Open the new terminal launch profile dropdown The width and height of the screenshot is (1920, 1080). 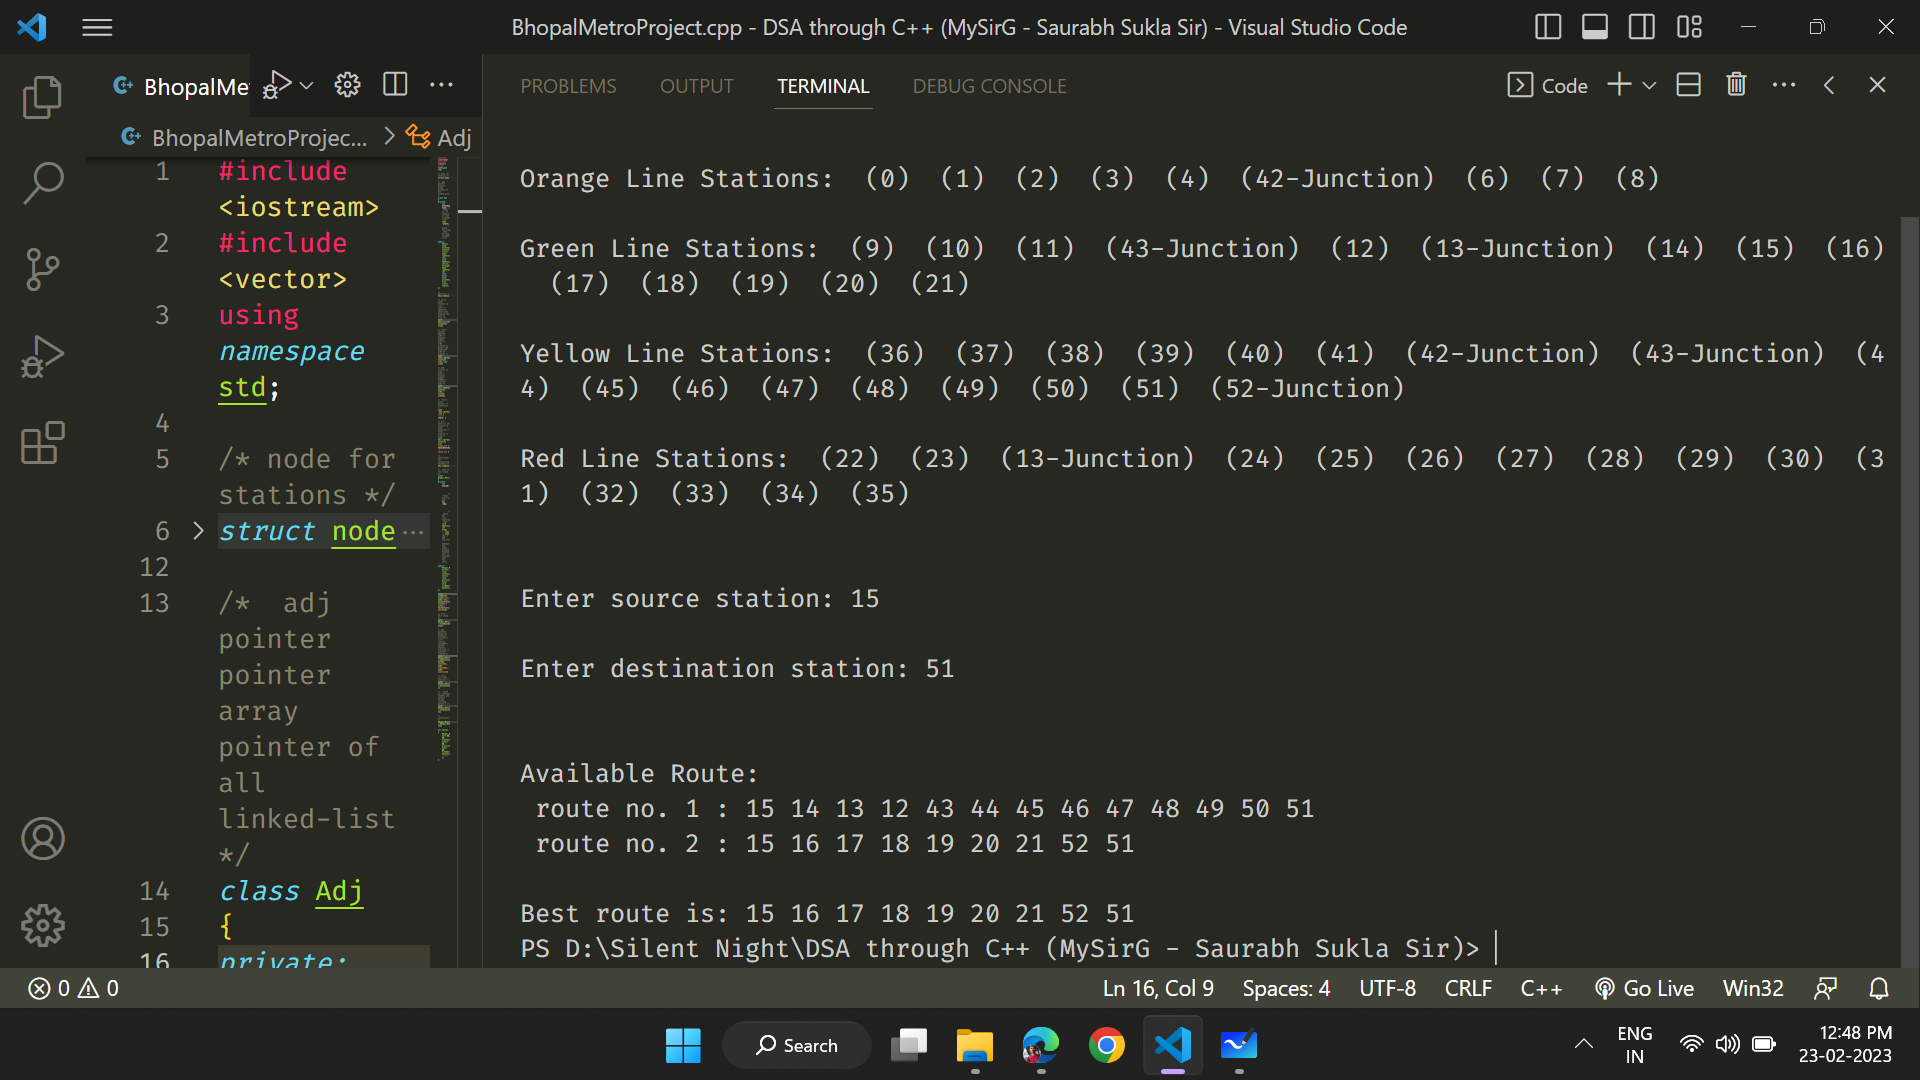1650,86
